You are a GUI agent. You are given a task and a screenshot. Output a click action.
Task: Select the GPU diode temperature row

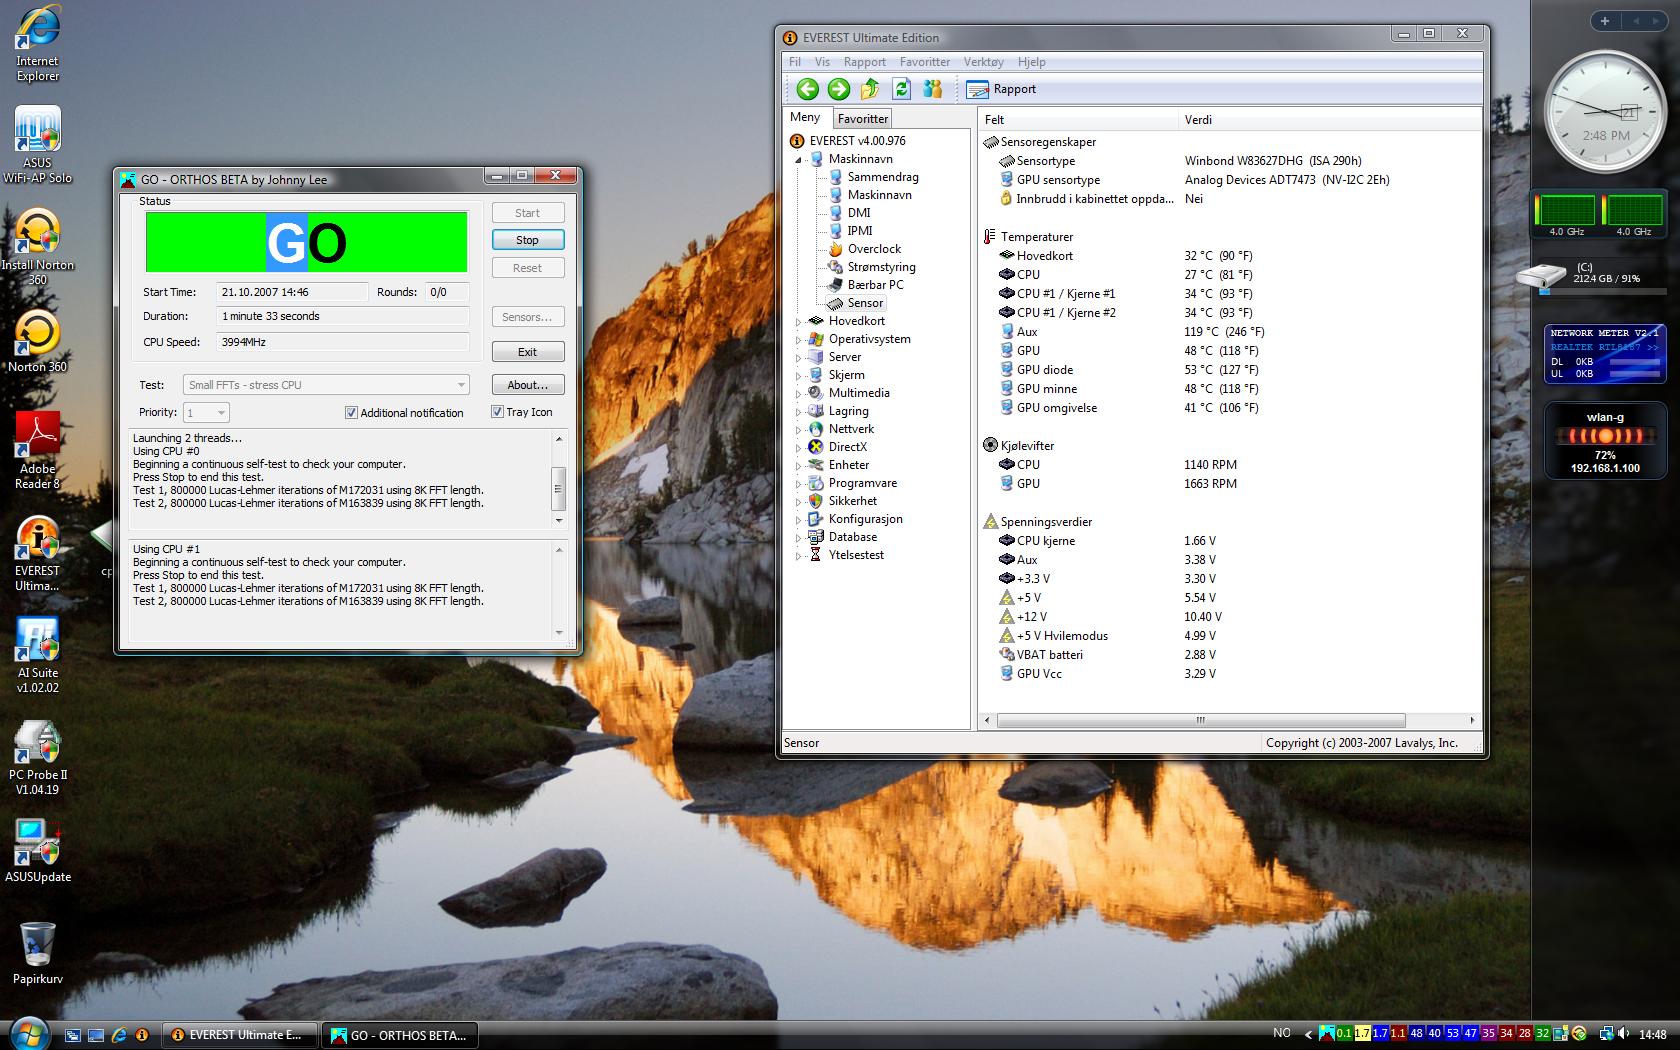[x=1128, y=370]
